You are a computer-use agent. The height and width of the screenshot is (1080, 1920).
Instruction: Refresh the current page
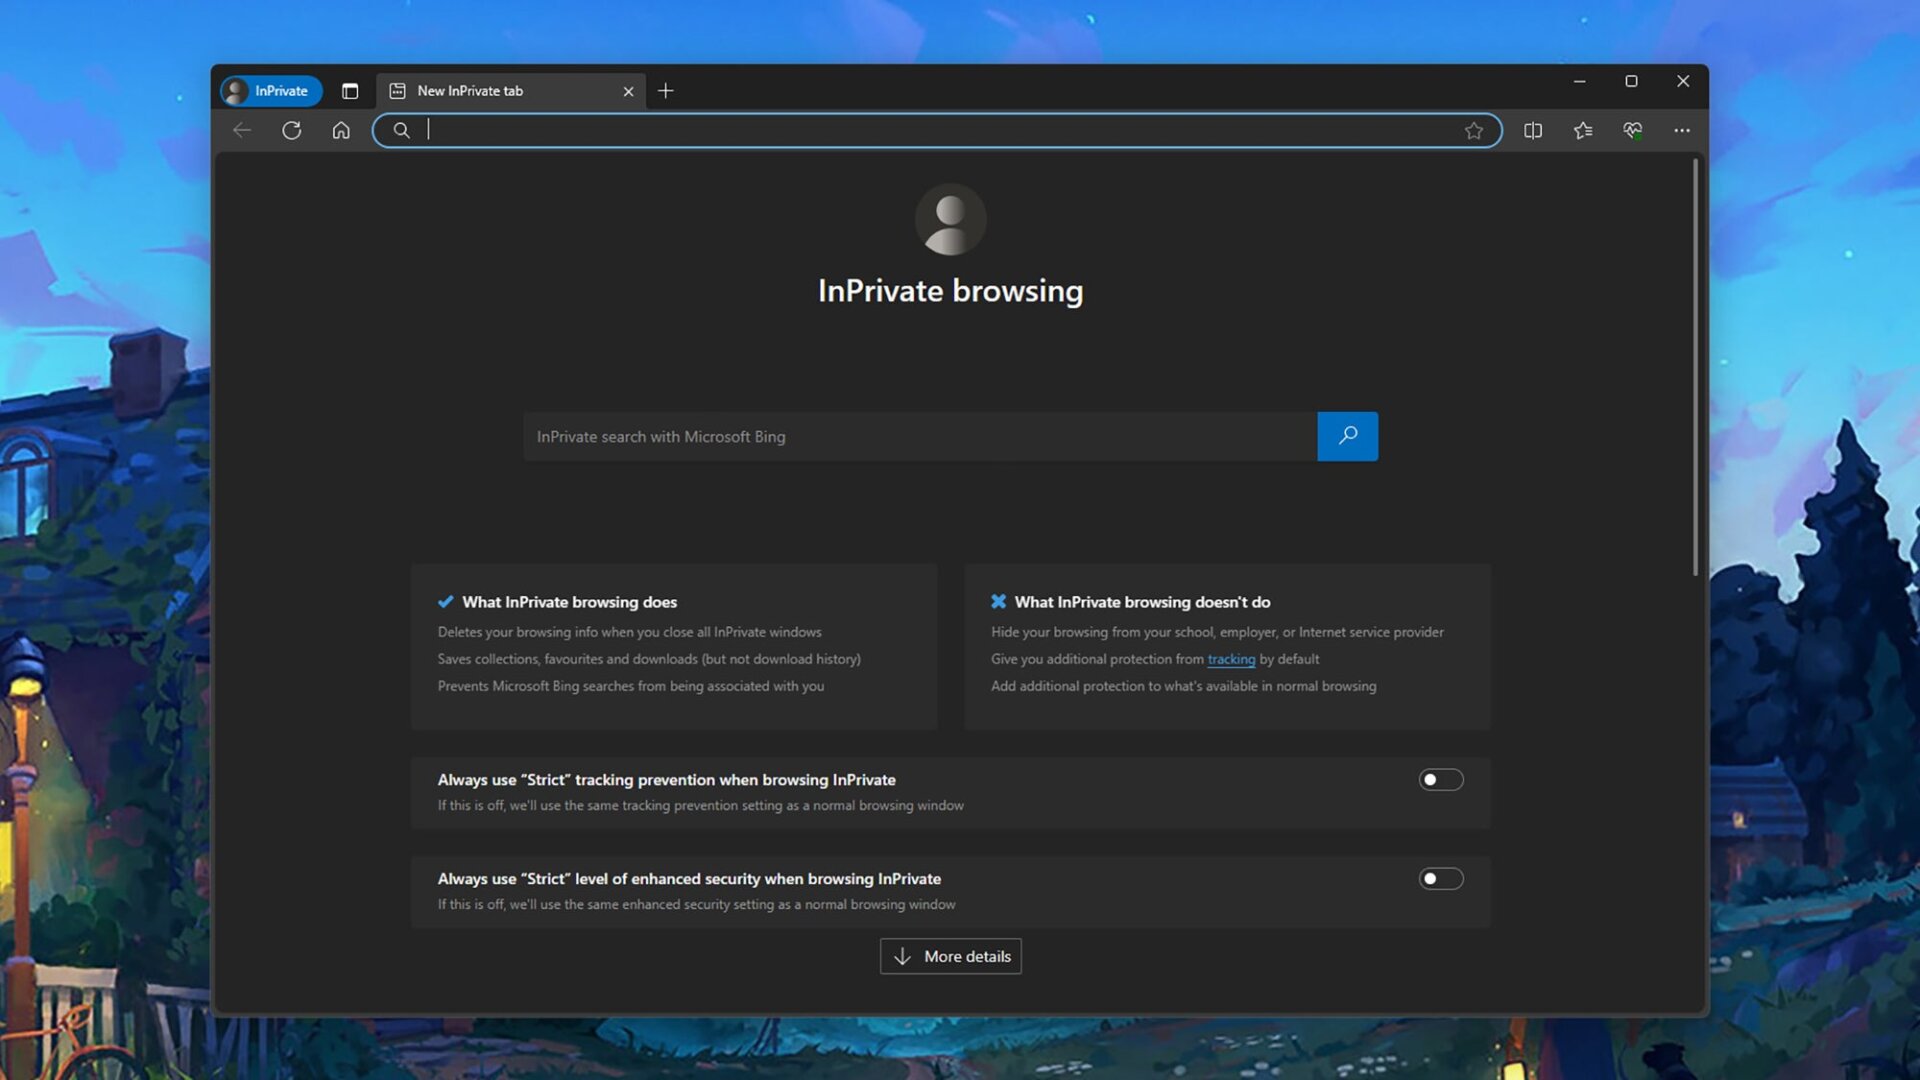pos(292,130)
